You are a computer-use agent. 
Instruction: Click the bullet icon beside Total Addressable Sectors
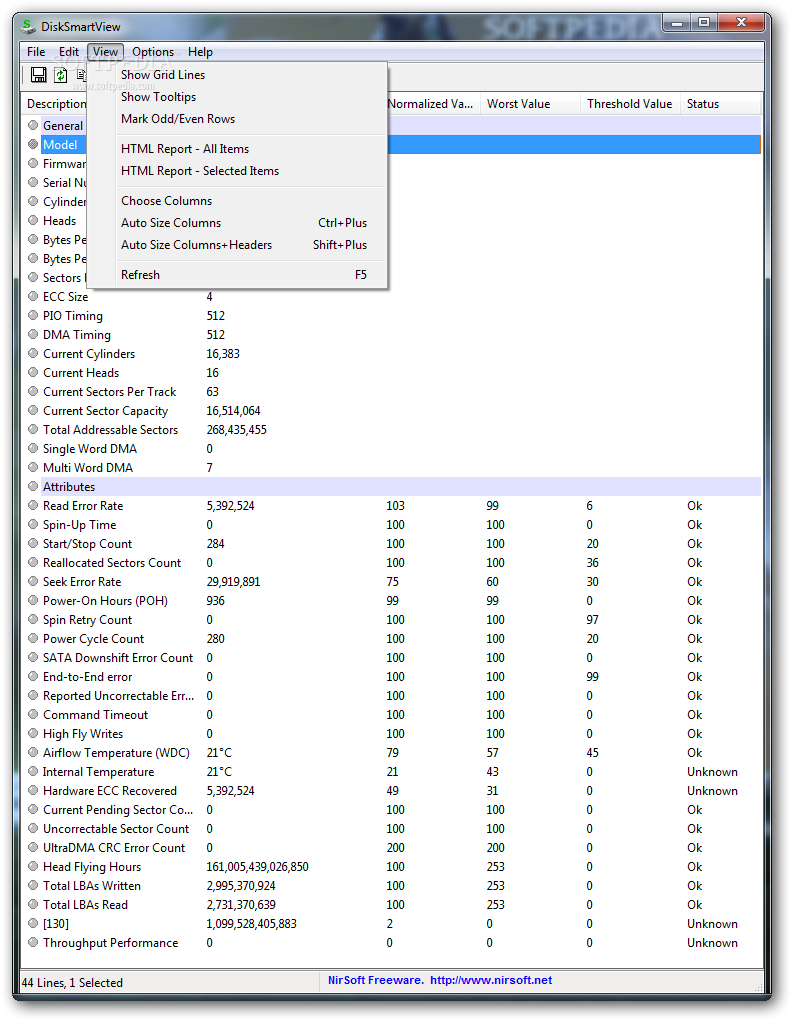(33, 429)
